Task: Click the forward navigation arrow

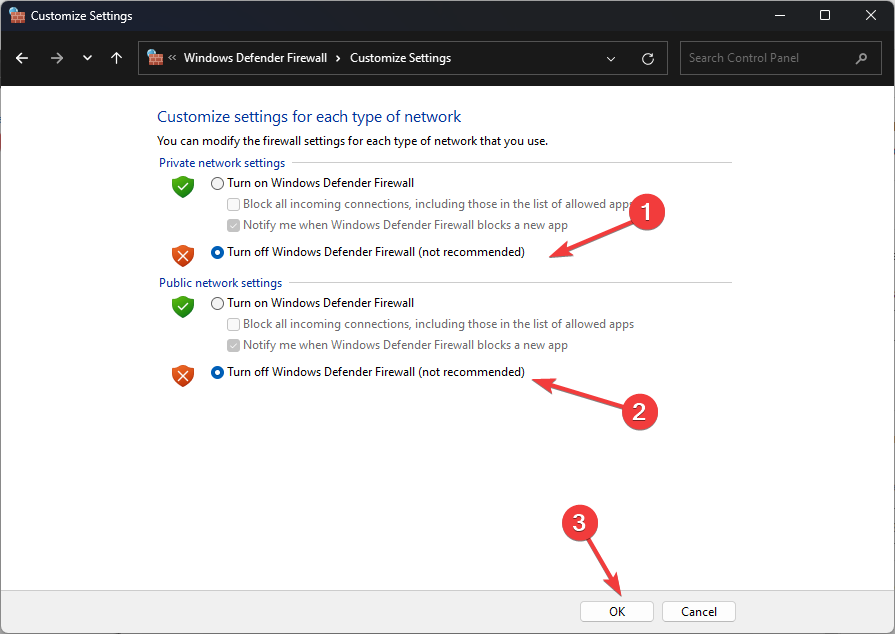Action: (x=57, y=58)
